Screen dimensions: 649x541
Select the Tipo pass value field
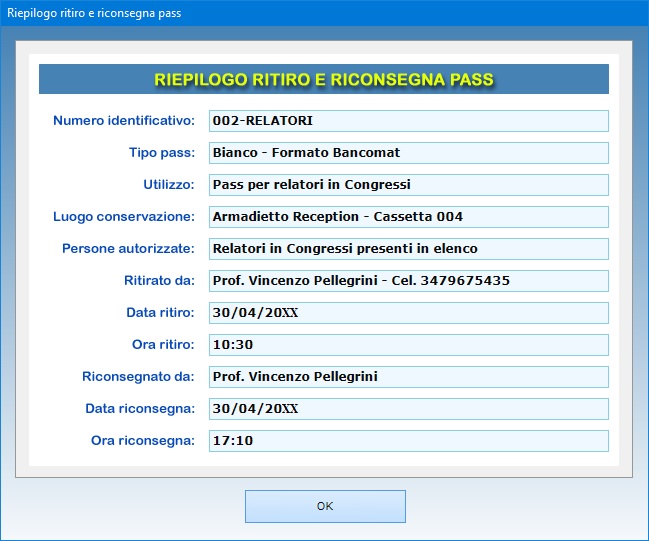(408, 153)
